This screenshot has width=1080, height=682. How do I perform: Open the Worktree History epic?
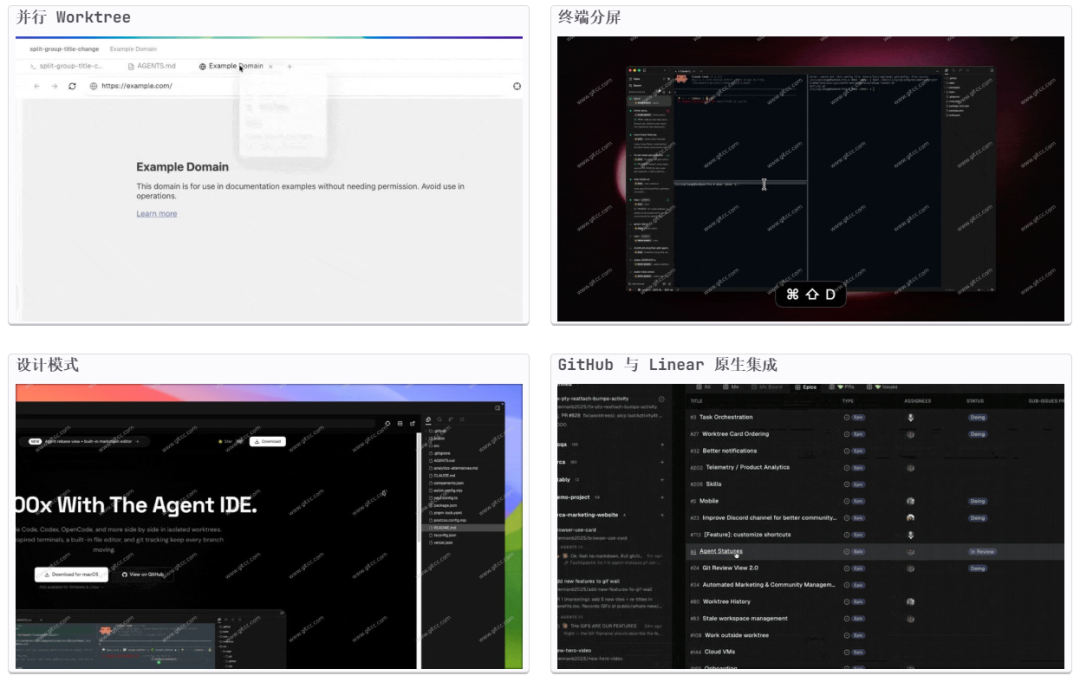[727, 601]
